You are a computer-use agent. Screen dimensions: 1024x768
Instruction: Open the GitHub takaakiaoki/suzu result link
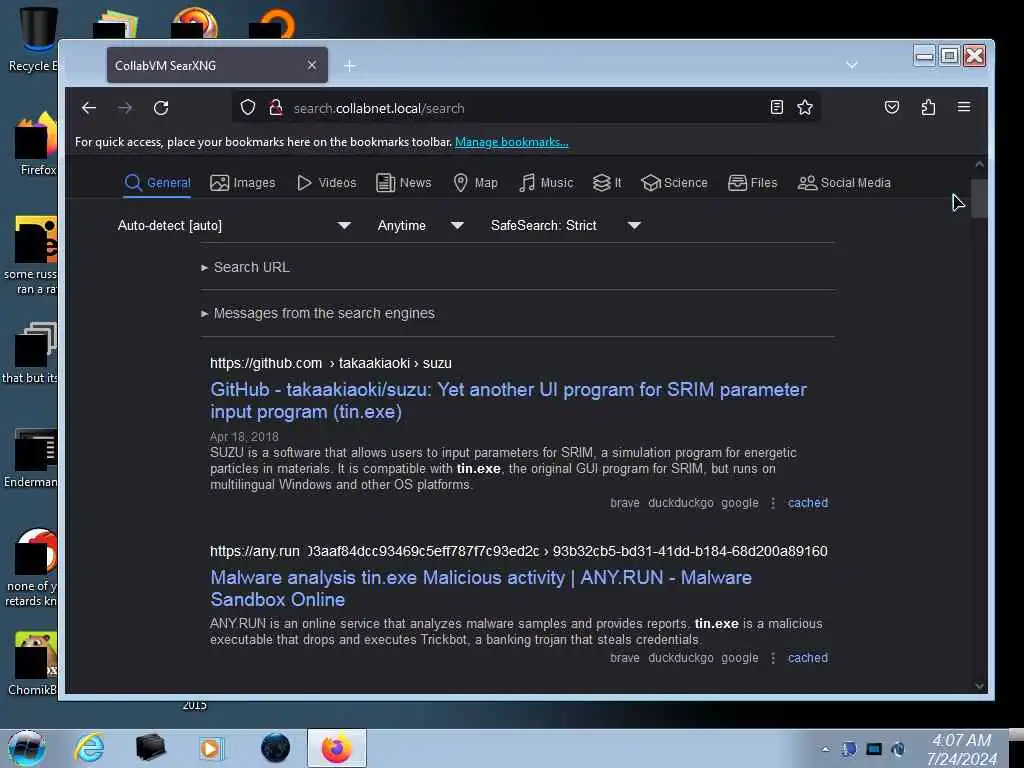(x=508, y=400)
